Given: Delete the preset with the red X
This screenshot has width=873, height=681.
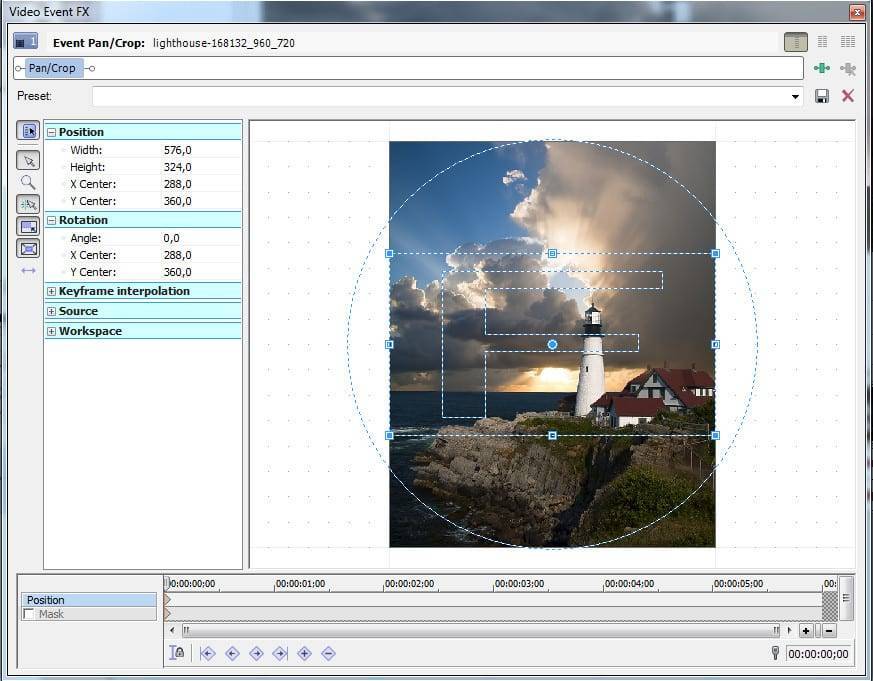Looking at the screenshot, I should pyautogui.click(x=848, y=96).
